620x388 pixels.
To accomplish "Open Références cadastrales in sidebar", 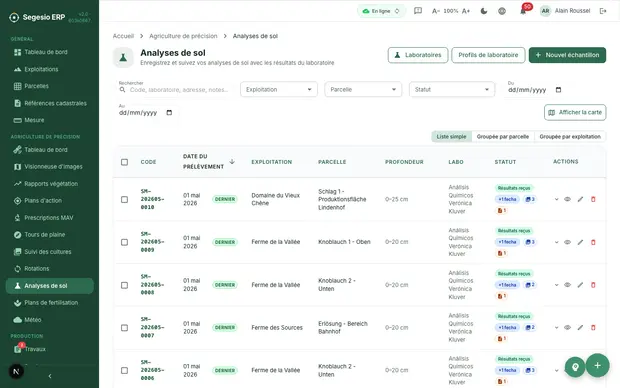I will [50, 103].
